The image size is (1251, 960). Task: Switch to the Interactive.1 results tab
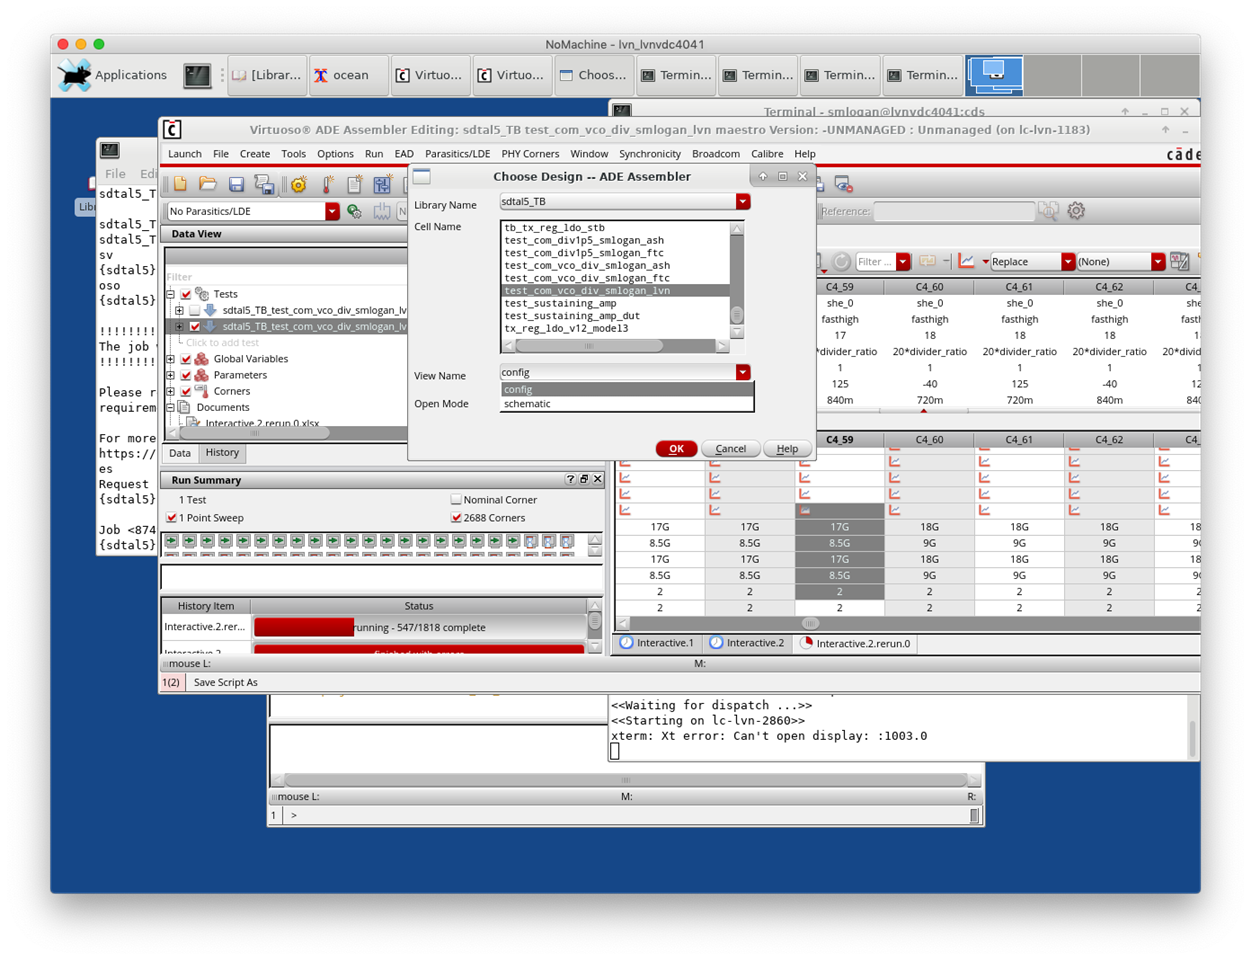(657, 643)
